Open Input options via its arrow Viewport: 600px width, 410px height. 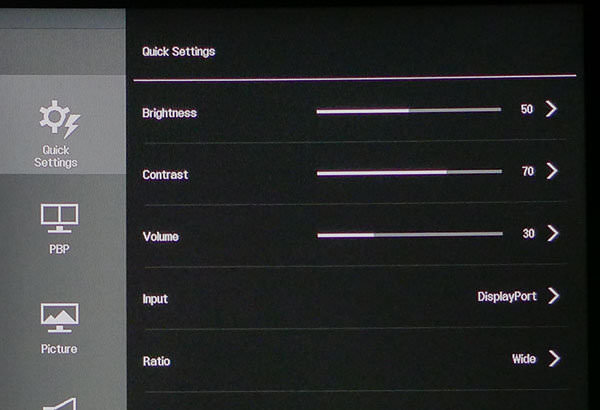coord(552,296)
